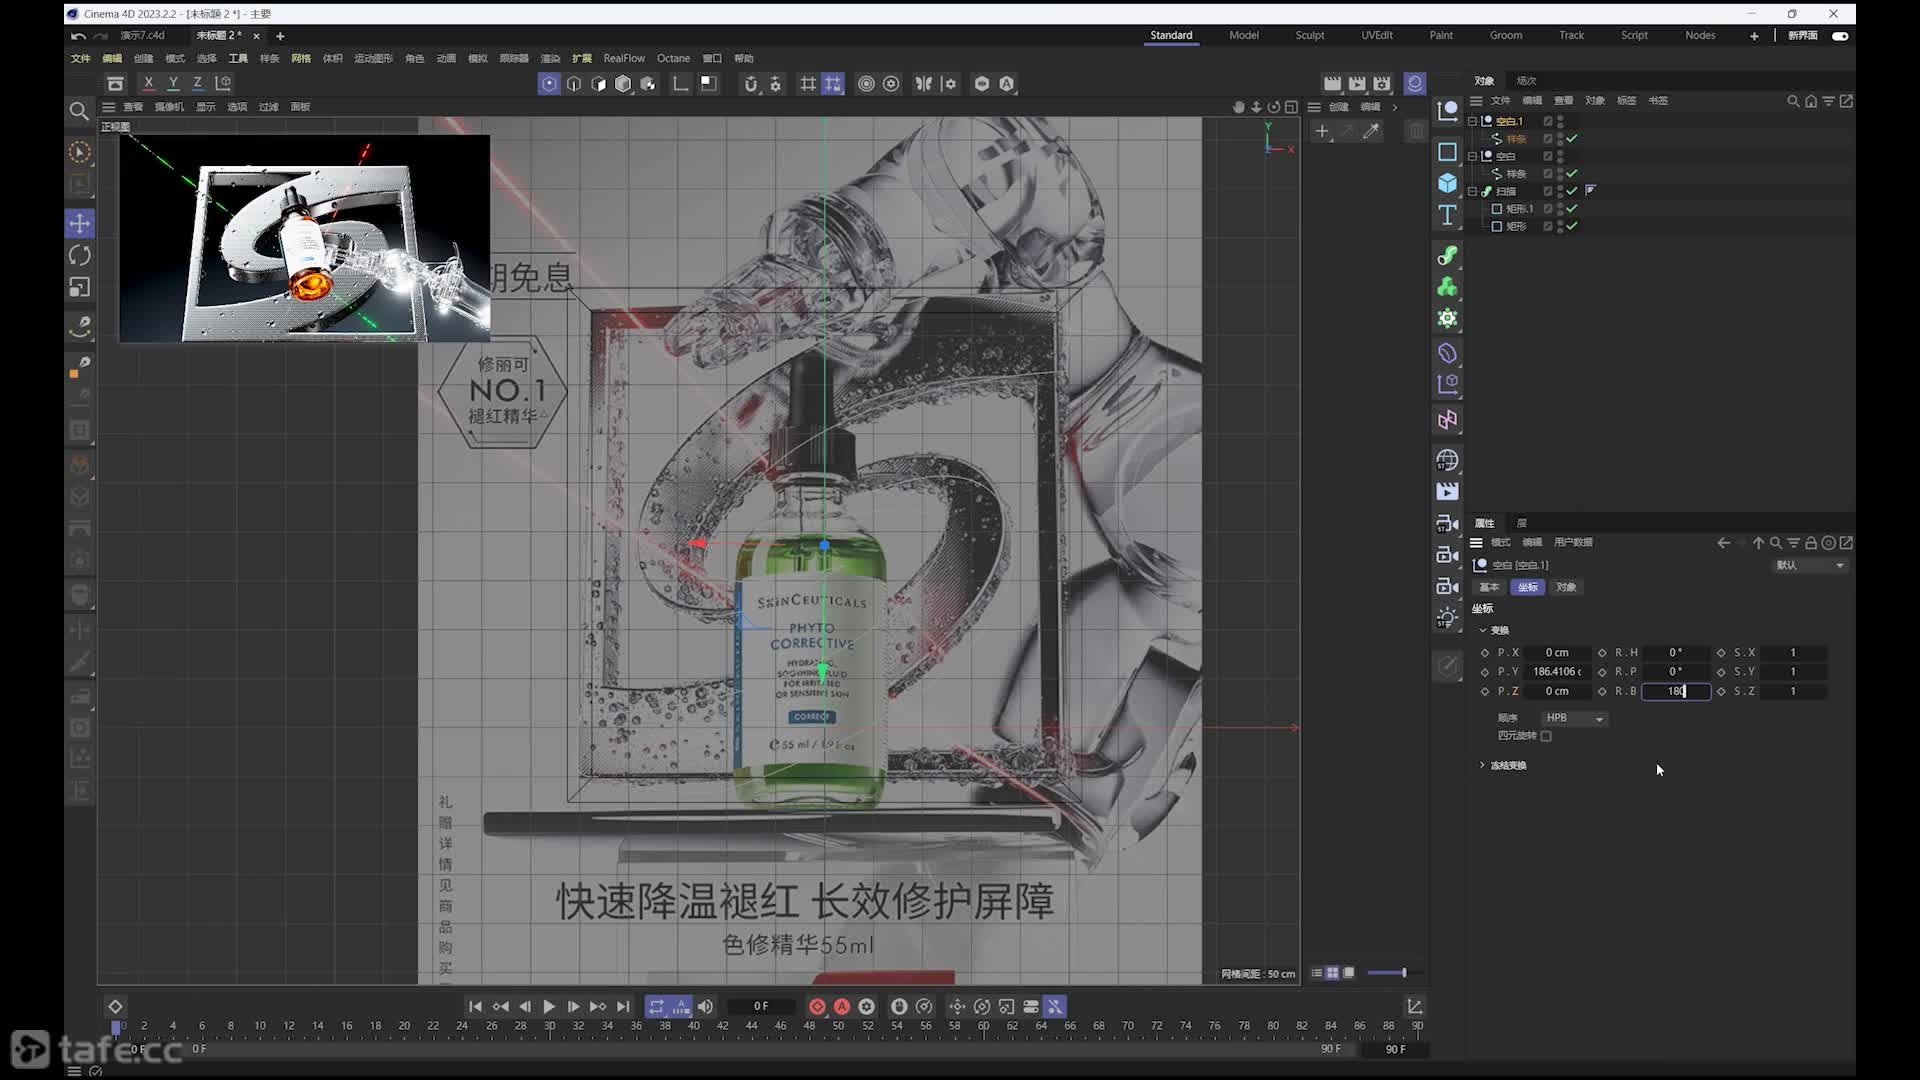Toggle the sound playback icon in timeline
The image size is (1920, 1080).
705,1006
